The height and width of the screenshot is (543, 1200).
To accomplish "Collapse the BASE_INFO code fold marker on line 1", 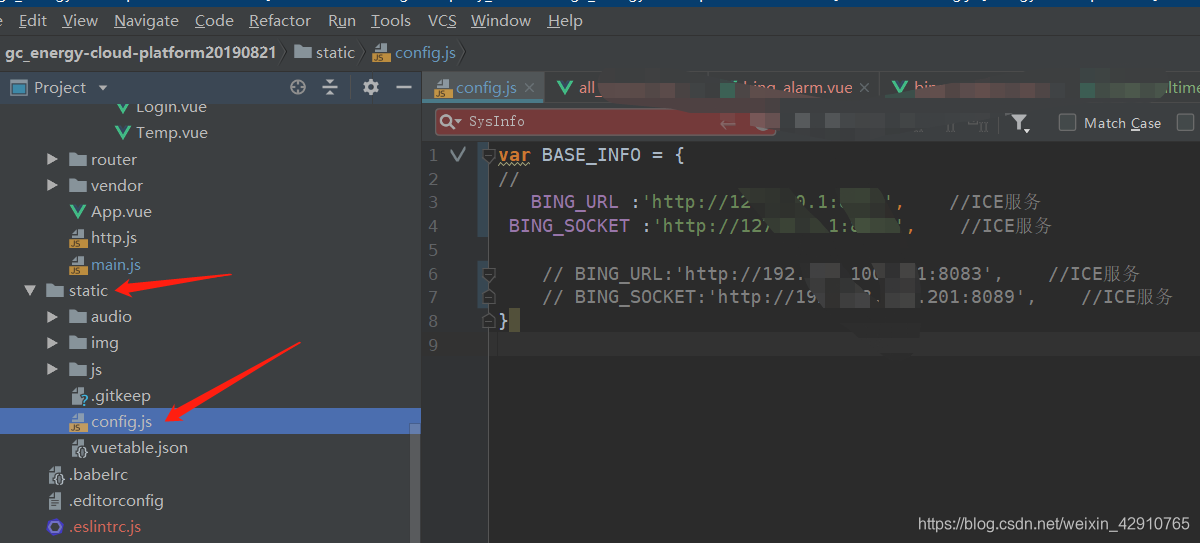I will [x=488, y=155].
